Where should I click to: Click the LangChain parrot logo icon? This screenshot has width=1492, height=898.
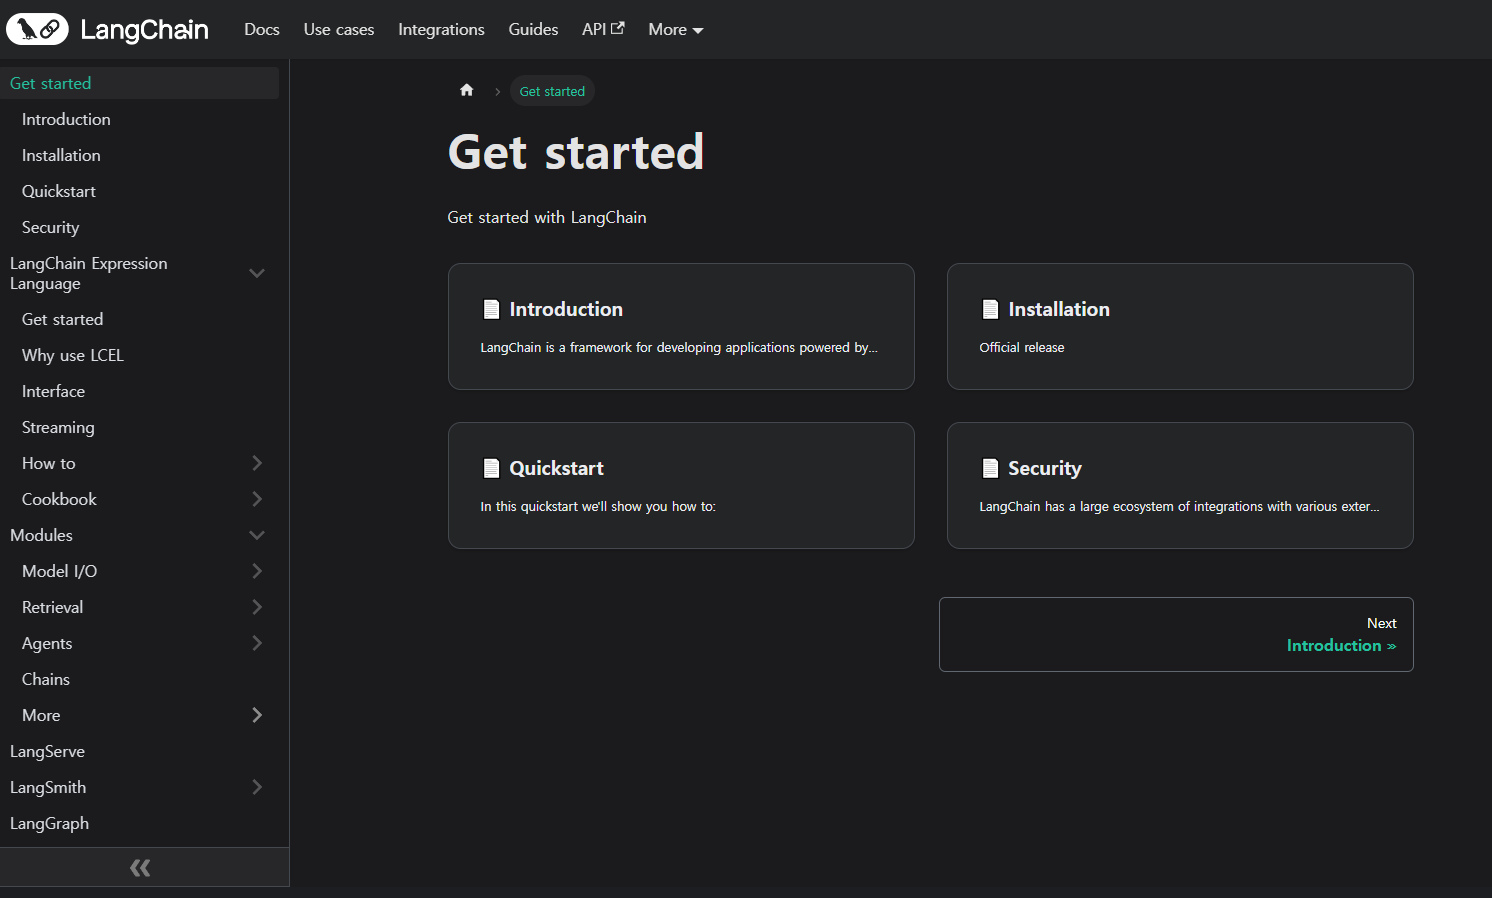(37, 29)
